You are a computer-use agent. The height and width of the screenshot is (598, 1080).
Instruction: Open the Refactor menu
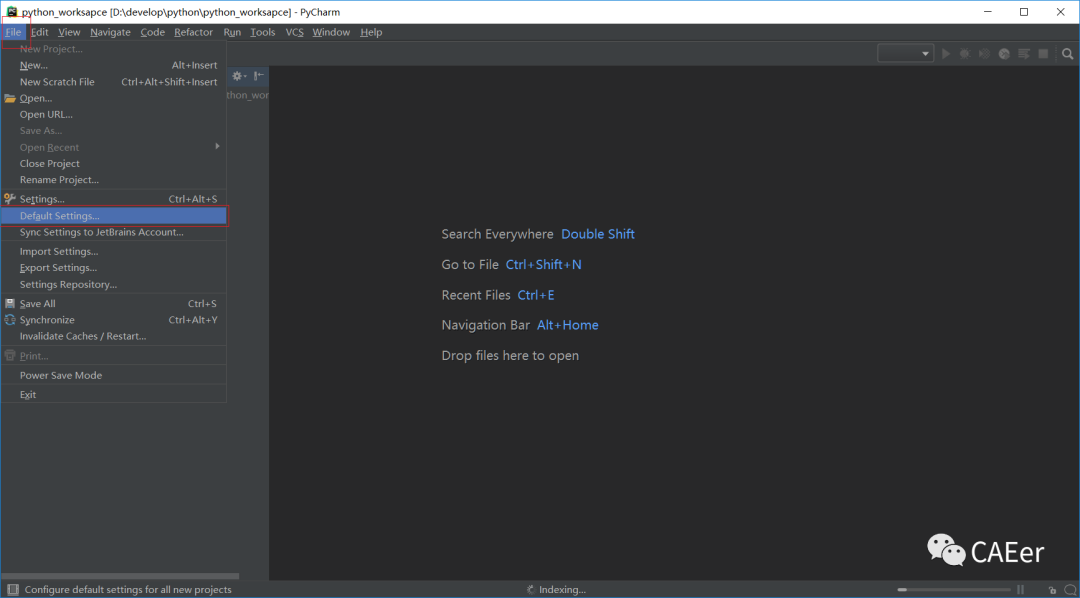click(x=194, y=32)
